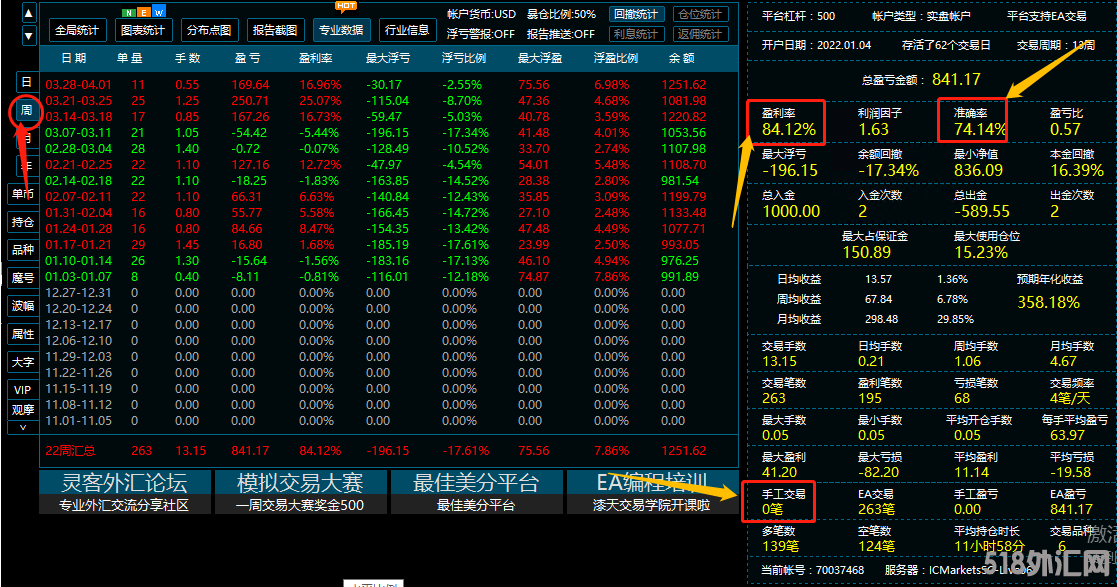The width and height of the screenshot is (1117, 587).
Task: Click the 准确率 value 74.14%
Action: (980, 130)
